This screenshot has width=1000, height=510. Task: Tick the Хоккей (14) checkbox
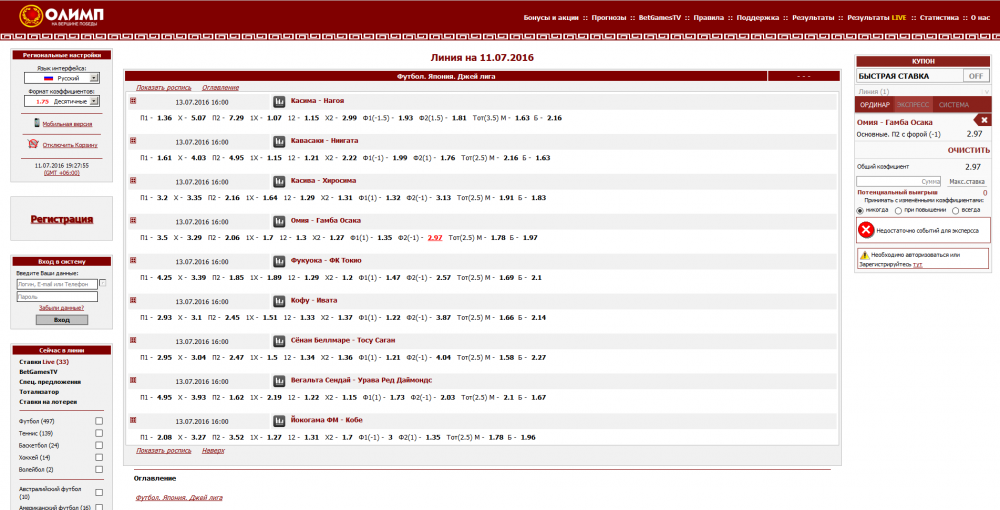click(99, 457)
